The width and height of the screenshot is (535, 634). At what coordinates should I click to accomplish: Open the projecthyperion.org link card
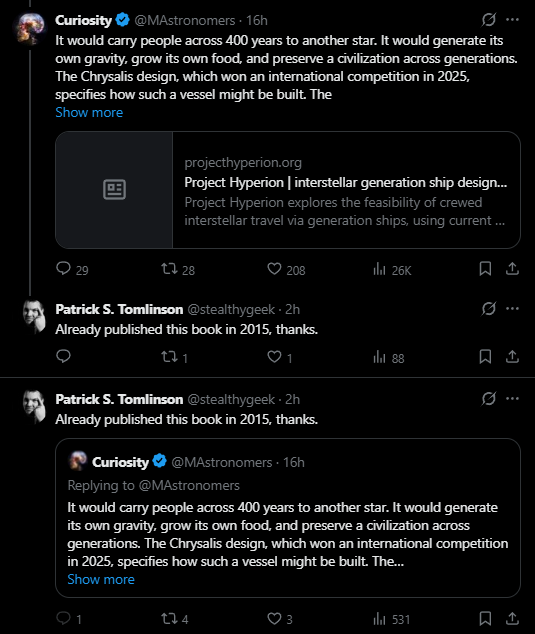pyautogui.click(x=288, y=190)
